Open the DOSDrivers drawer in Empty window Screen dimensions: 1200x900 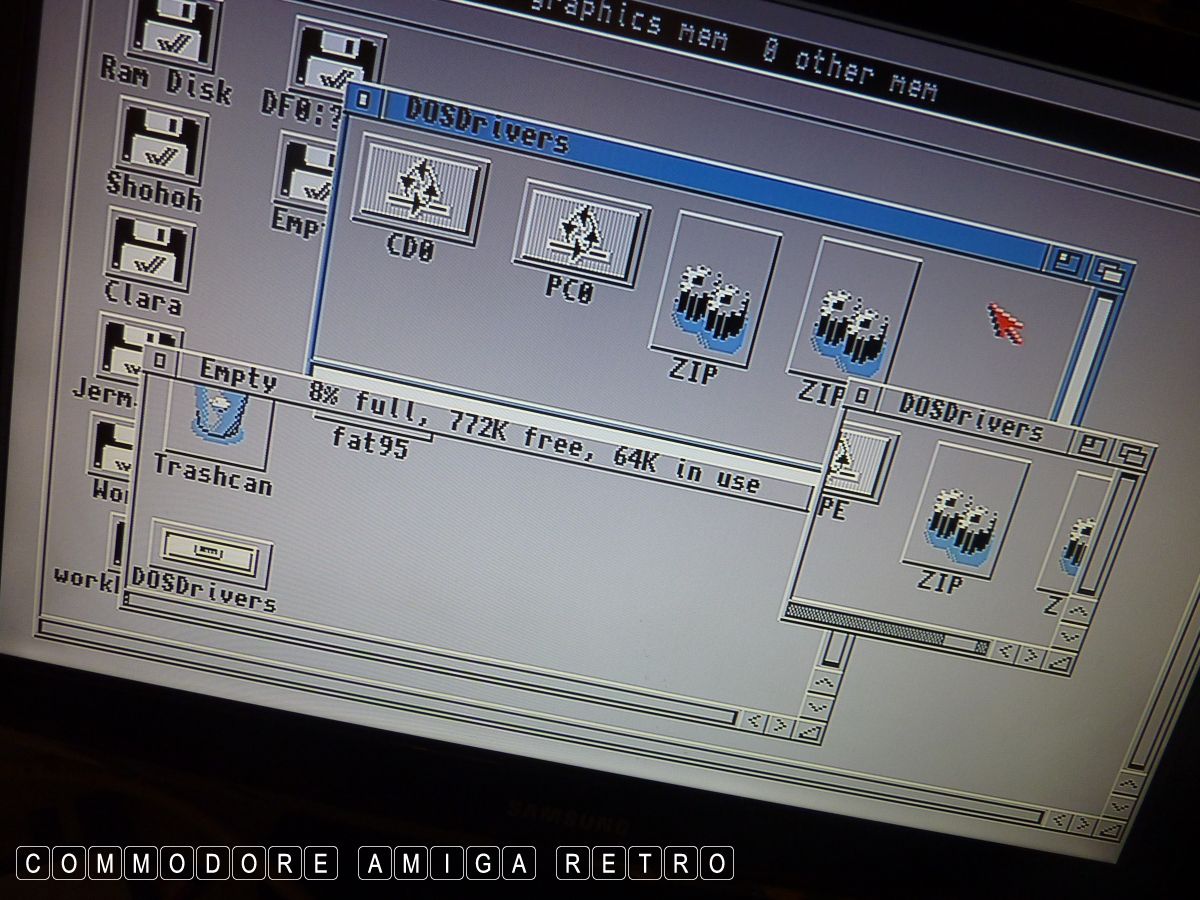[210, 556]
